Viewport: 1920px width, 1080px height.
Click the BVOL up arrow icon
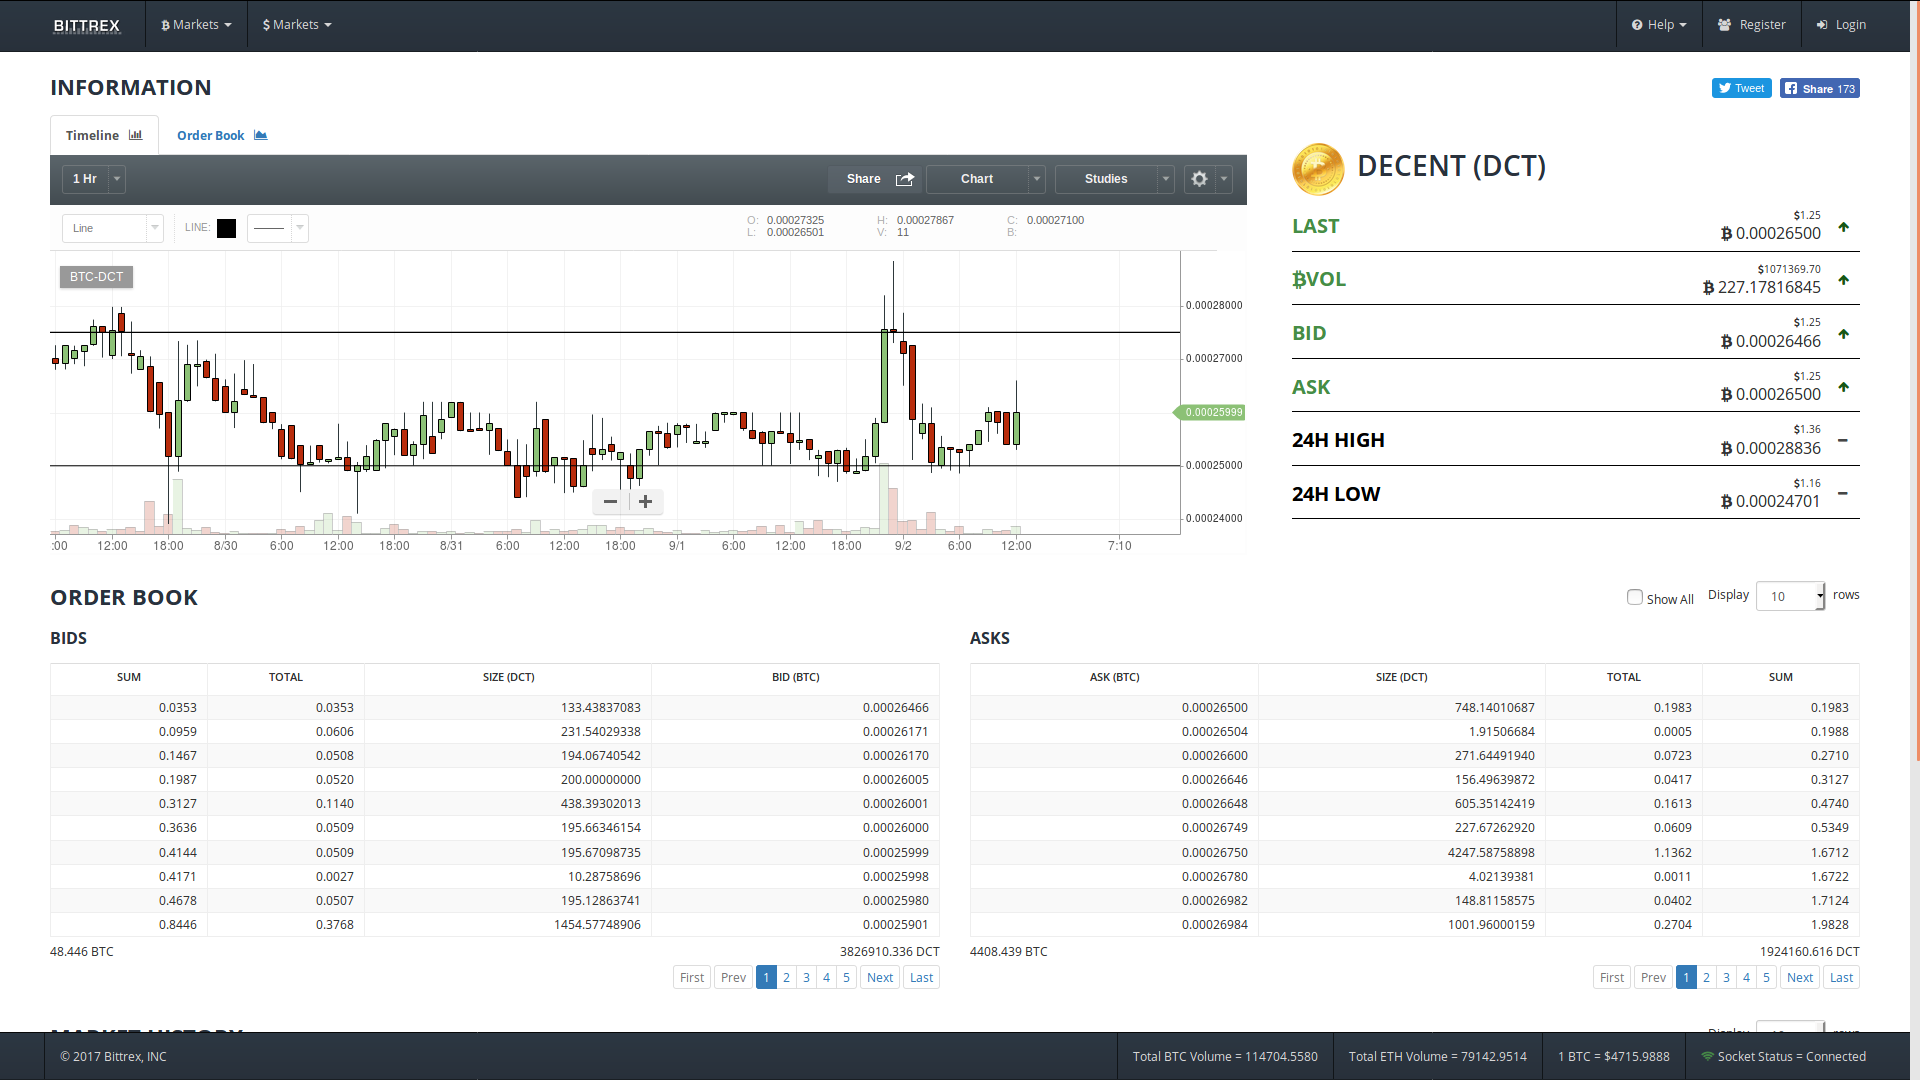[1843, 280]
